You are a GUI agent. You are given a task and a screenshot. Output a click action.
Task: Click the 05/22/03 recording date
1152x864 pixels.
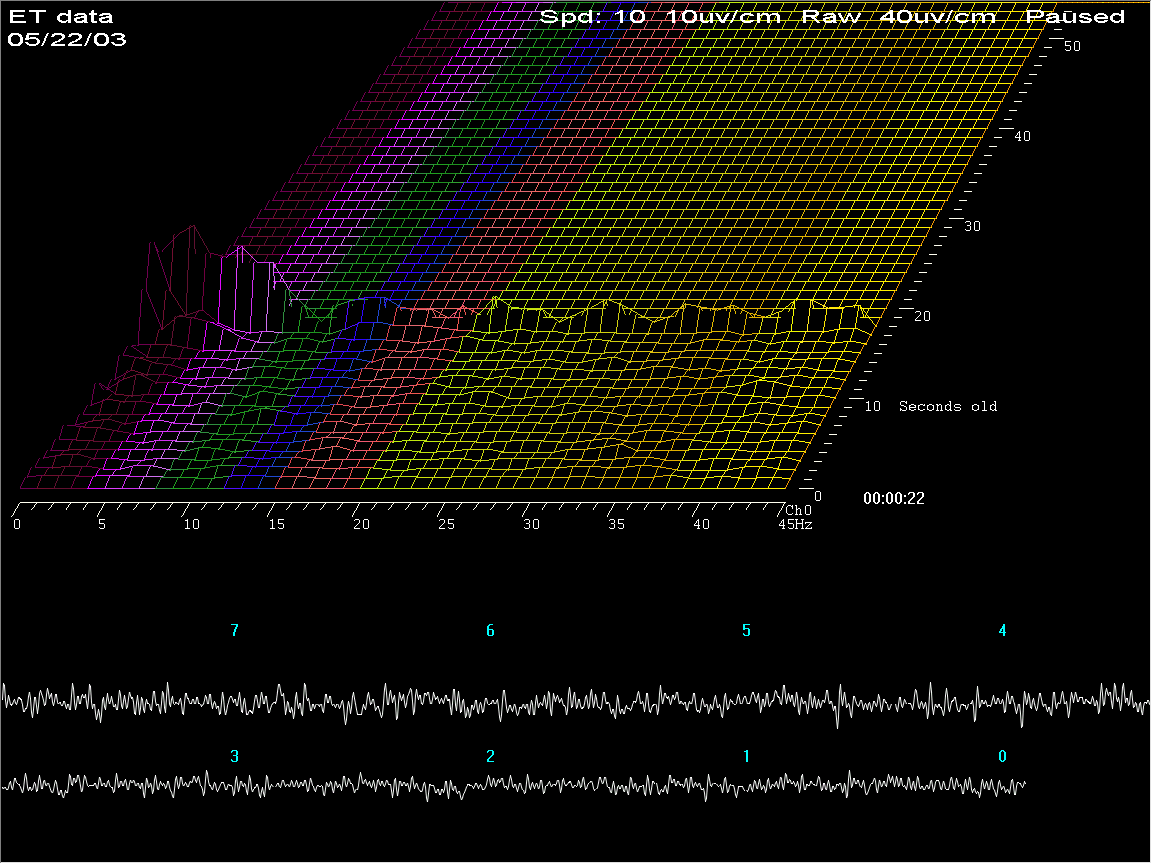click(x=66, y=41)
